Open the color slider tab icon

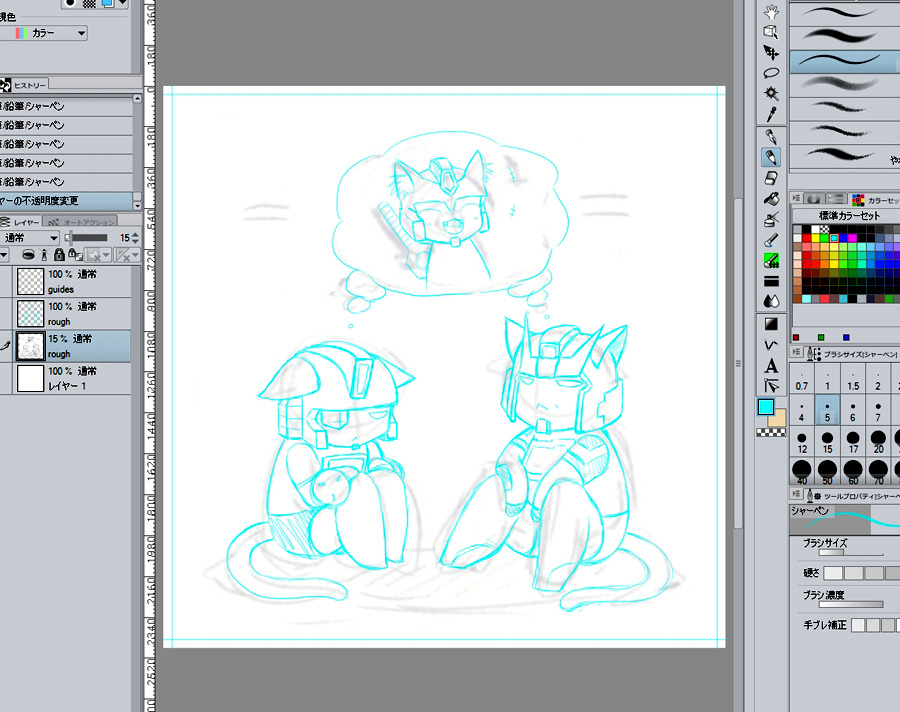[837, 199]
